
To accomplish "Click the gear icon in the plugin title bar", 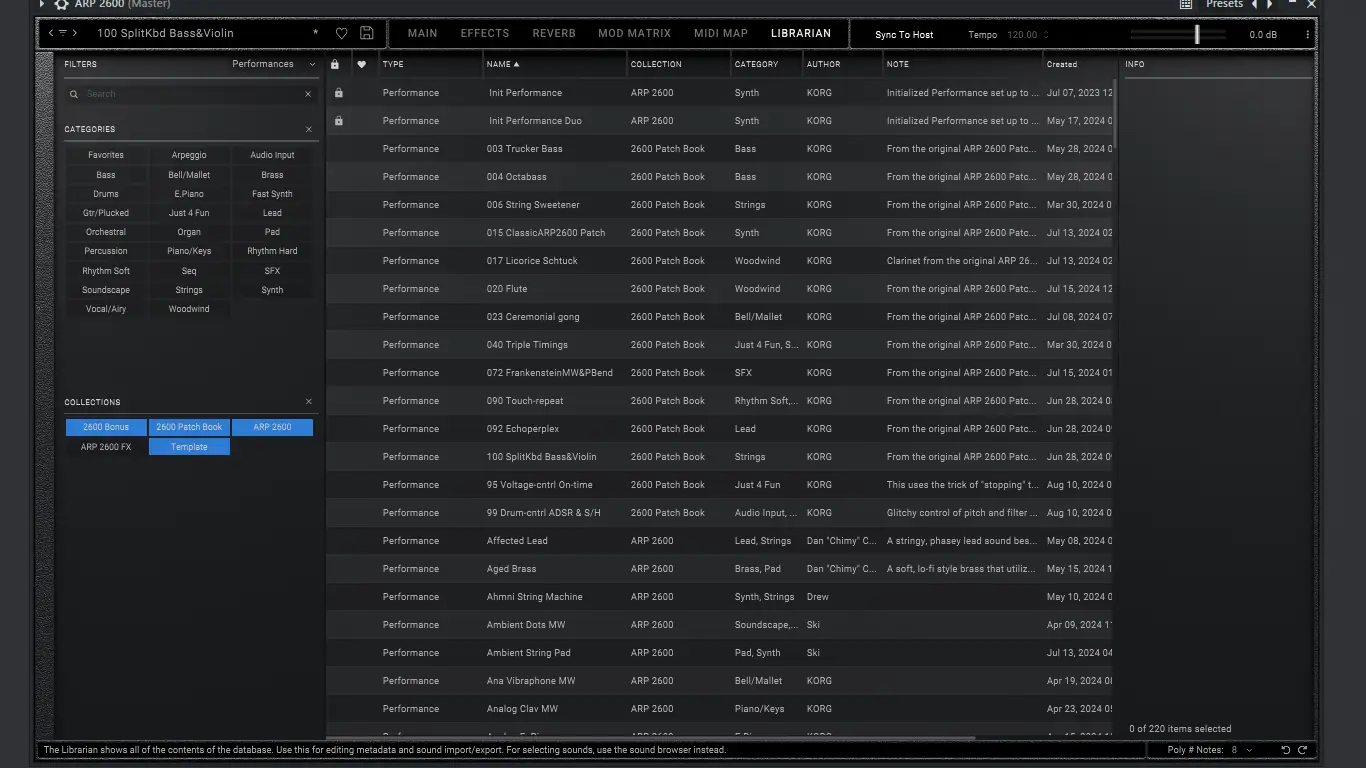I will 61,4.
